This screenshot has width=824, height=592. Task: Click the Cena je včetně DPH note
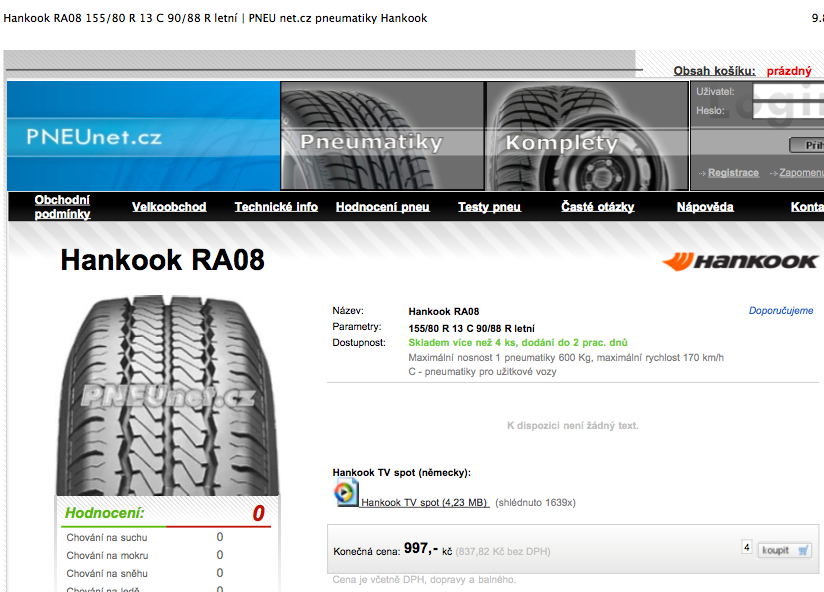click(x=424, y=580)
